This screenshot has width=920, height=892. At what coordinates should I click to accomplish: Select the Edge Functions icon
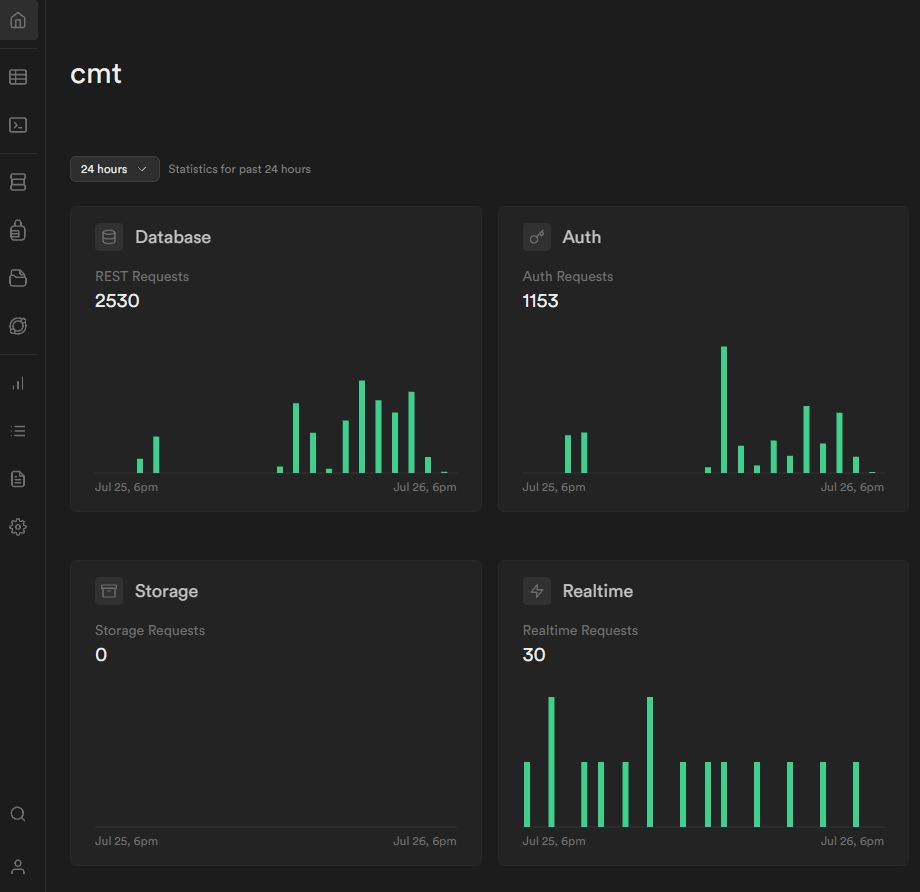point(18,326)
